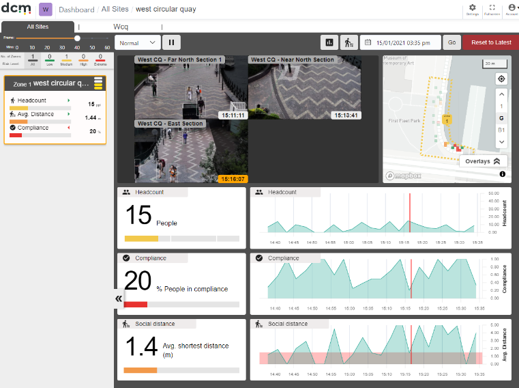Click the time slider handle
The height and width of the screenshot is (388, 519).
pos(77,38)
